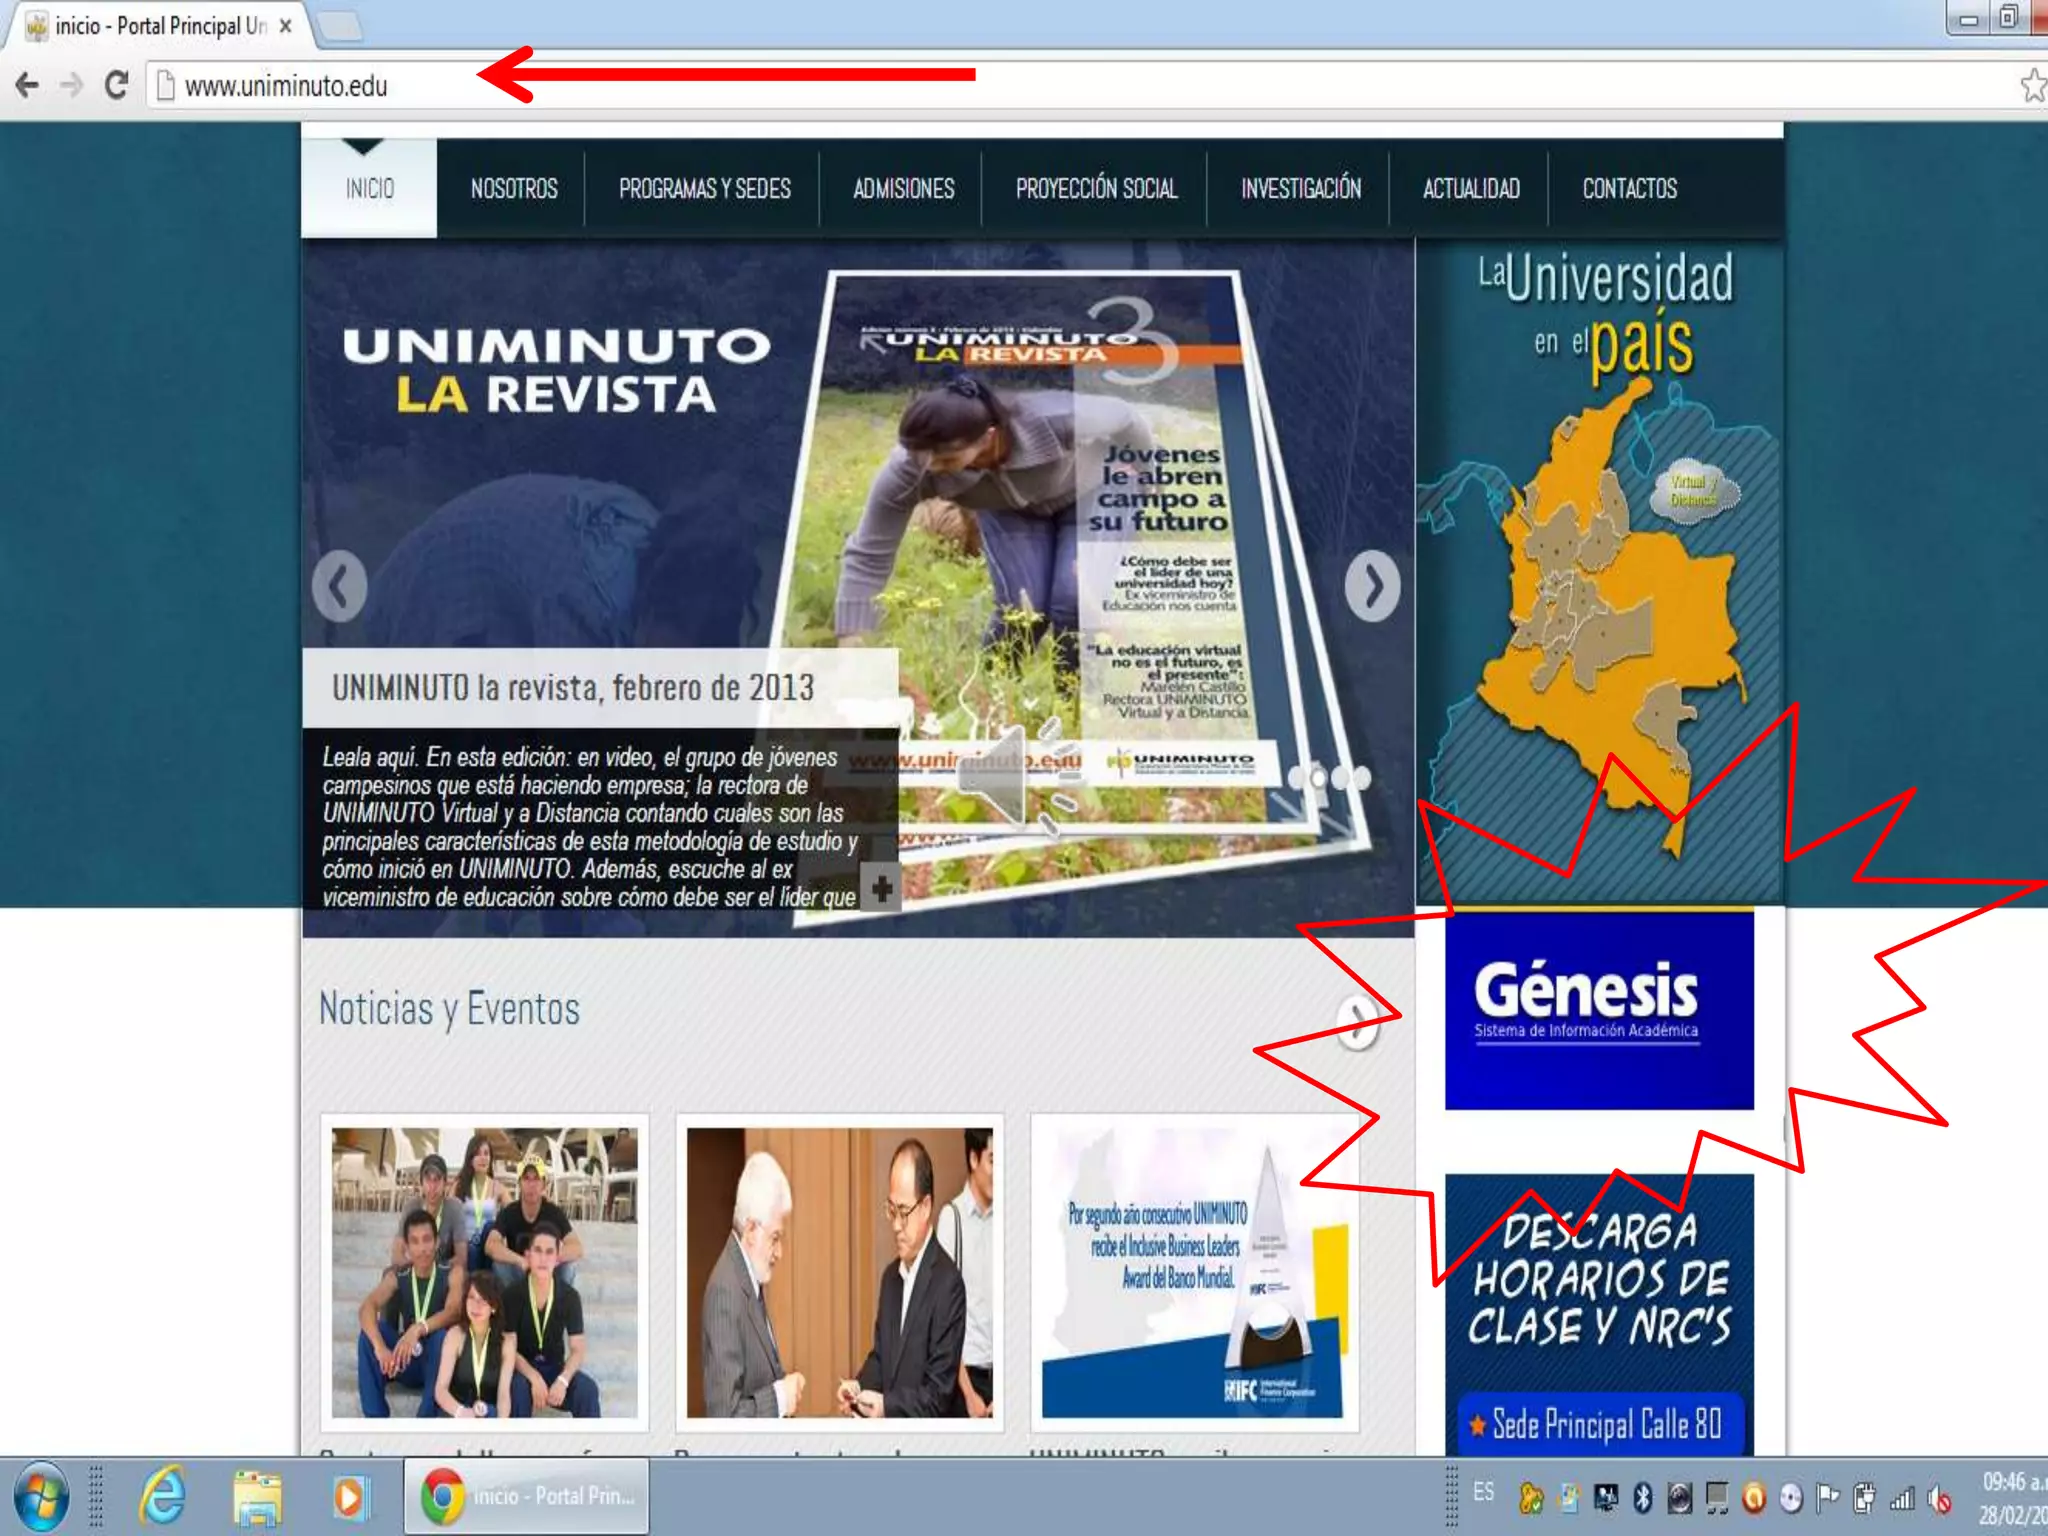Select a slideshow pagination dot
2048x1536 pixels.
pos(1341,777)
